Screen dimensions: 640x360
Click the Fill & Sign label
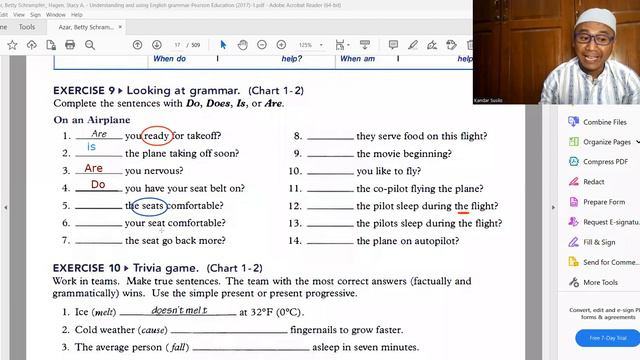point(599,242)
